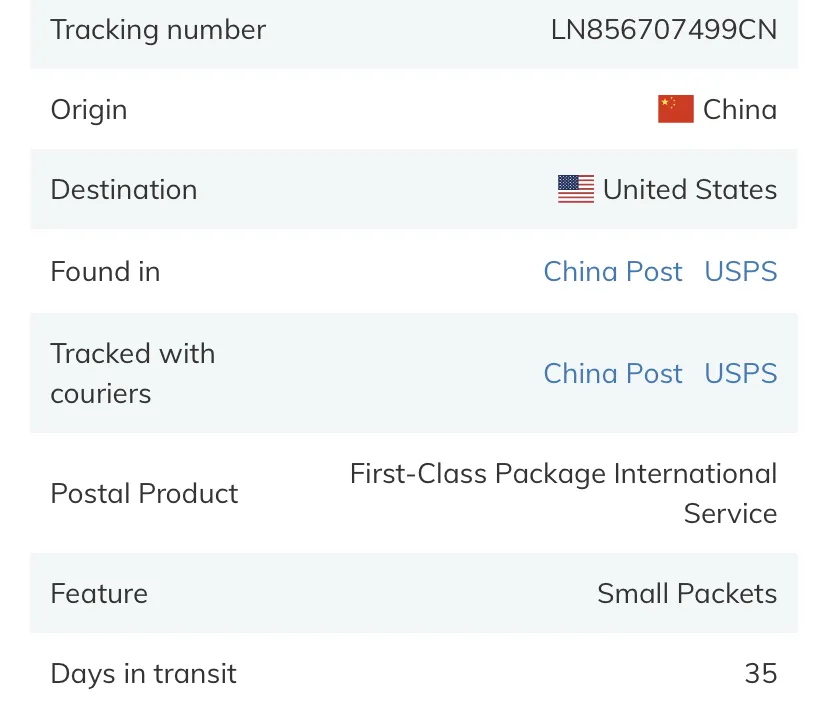Click the United States flag icon
This screenshot has height=720, width=828.
[576, 189]
